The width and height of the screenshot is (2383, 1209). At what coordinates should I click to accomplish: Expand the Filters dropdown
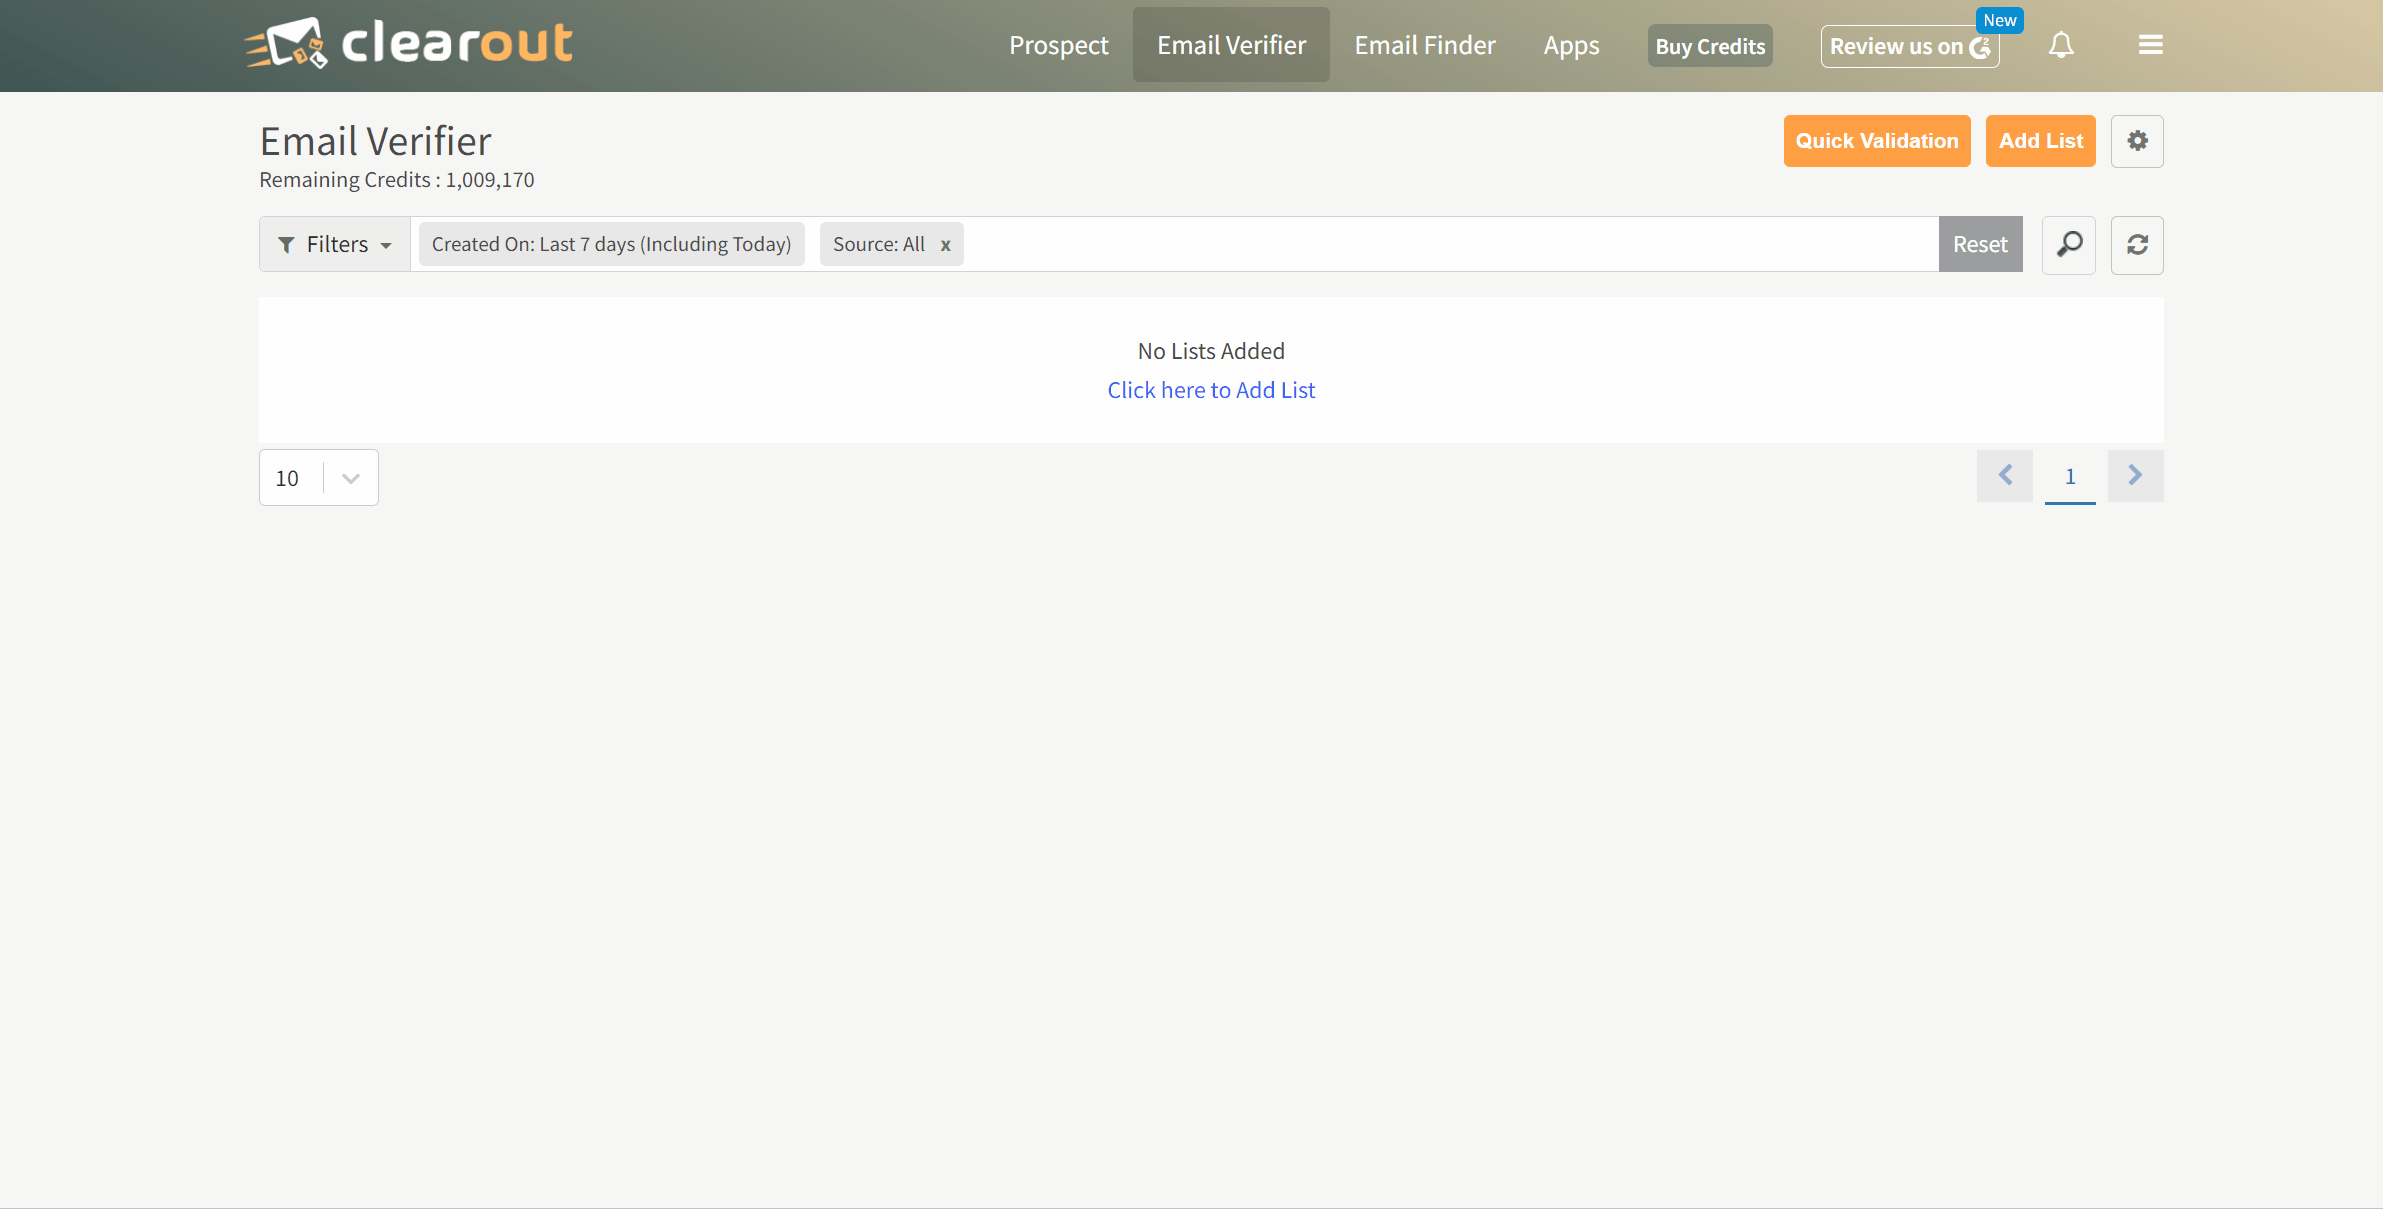coord(334,245)
